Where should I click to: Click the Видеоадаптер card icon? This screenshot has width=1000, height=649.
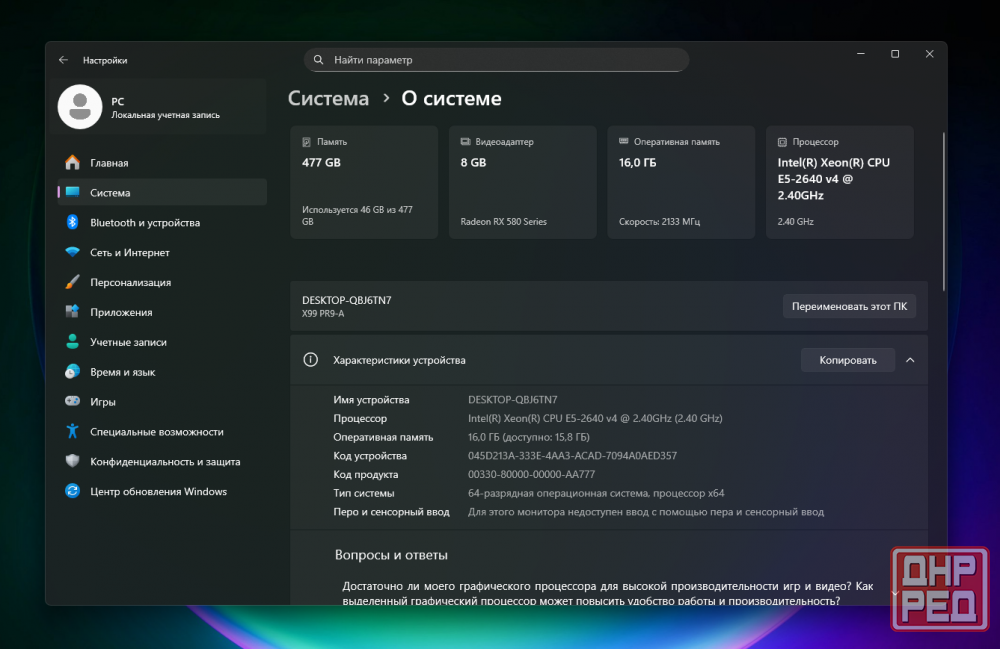(466, 142)
